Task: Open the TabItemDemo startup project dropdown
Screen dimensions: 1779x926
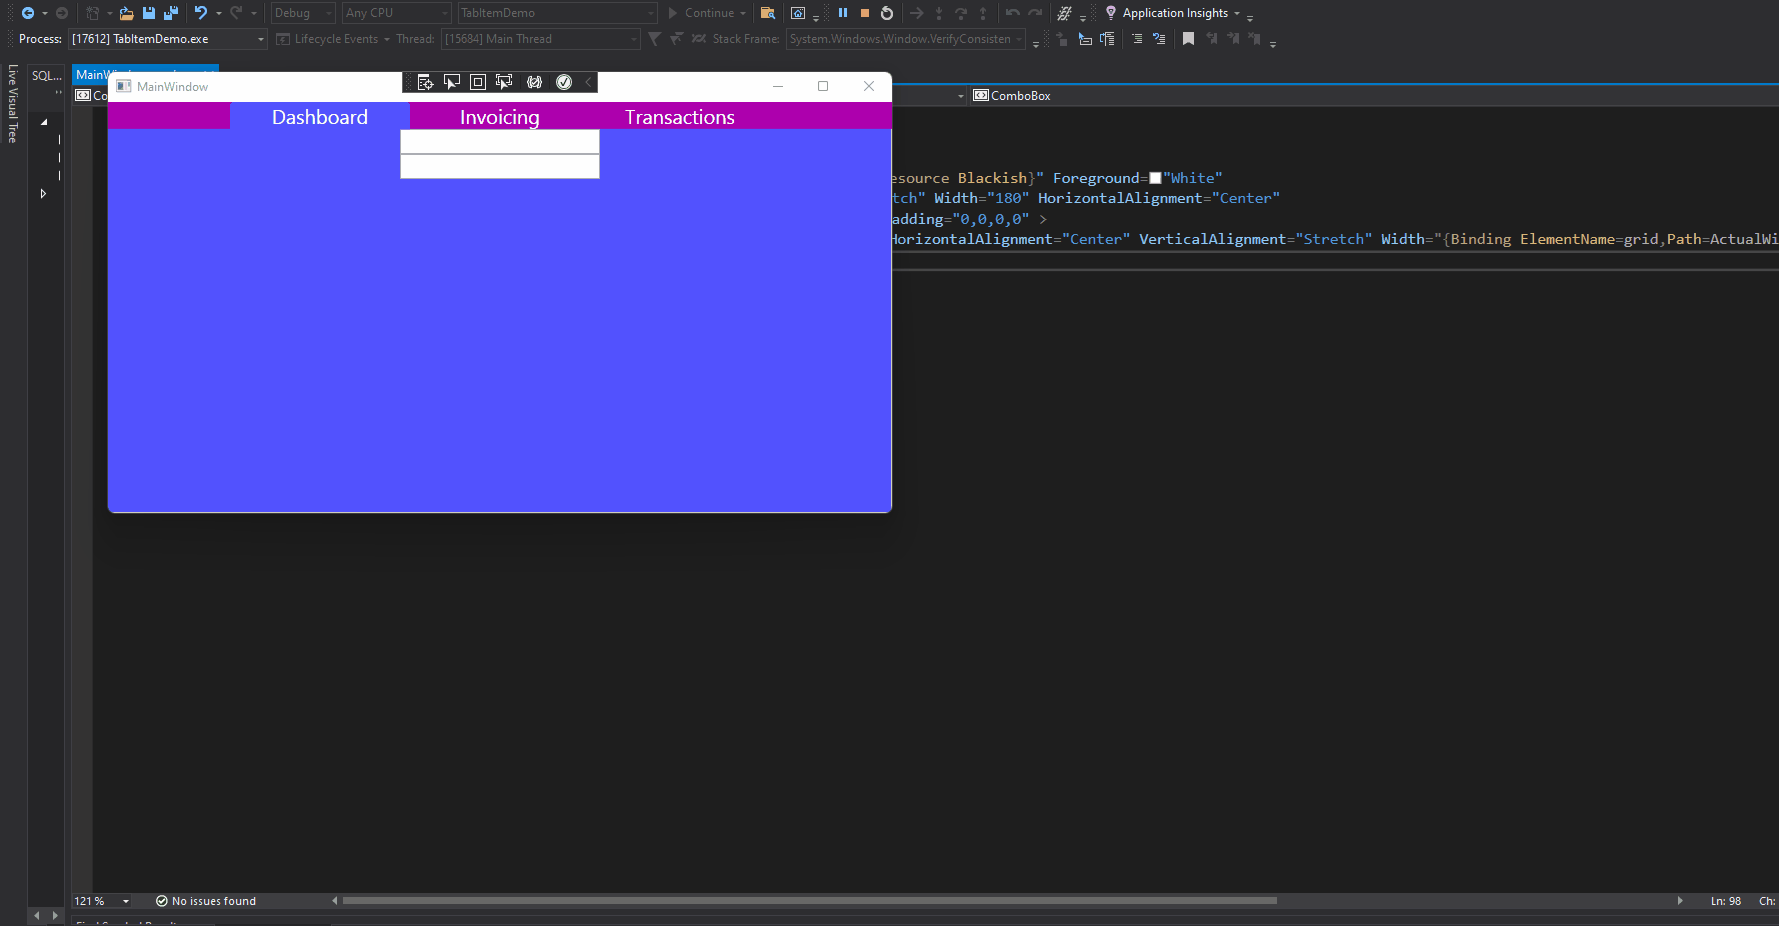Action: tap(557, 13)
